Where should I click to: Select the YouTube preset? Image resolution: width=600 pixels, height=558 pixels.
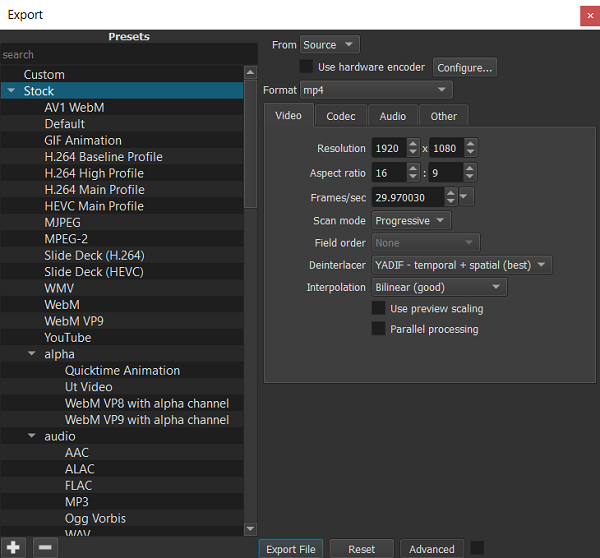[x=67, y=338]
